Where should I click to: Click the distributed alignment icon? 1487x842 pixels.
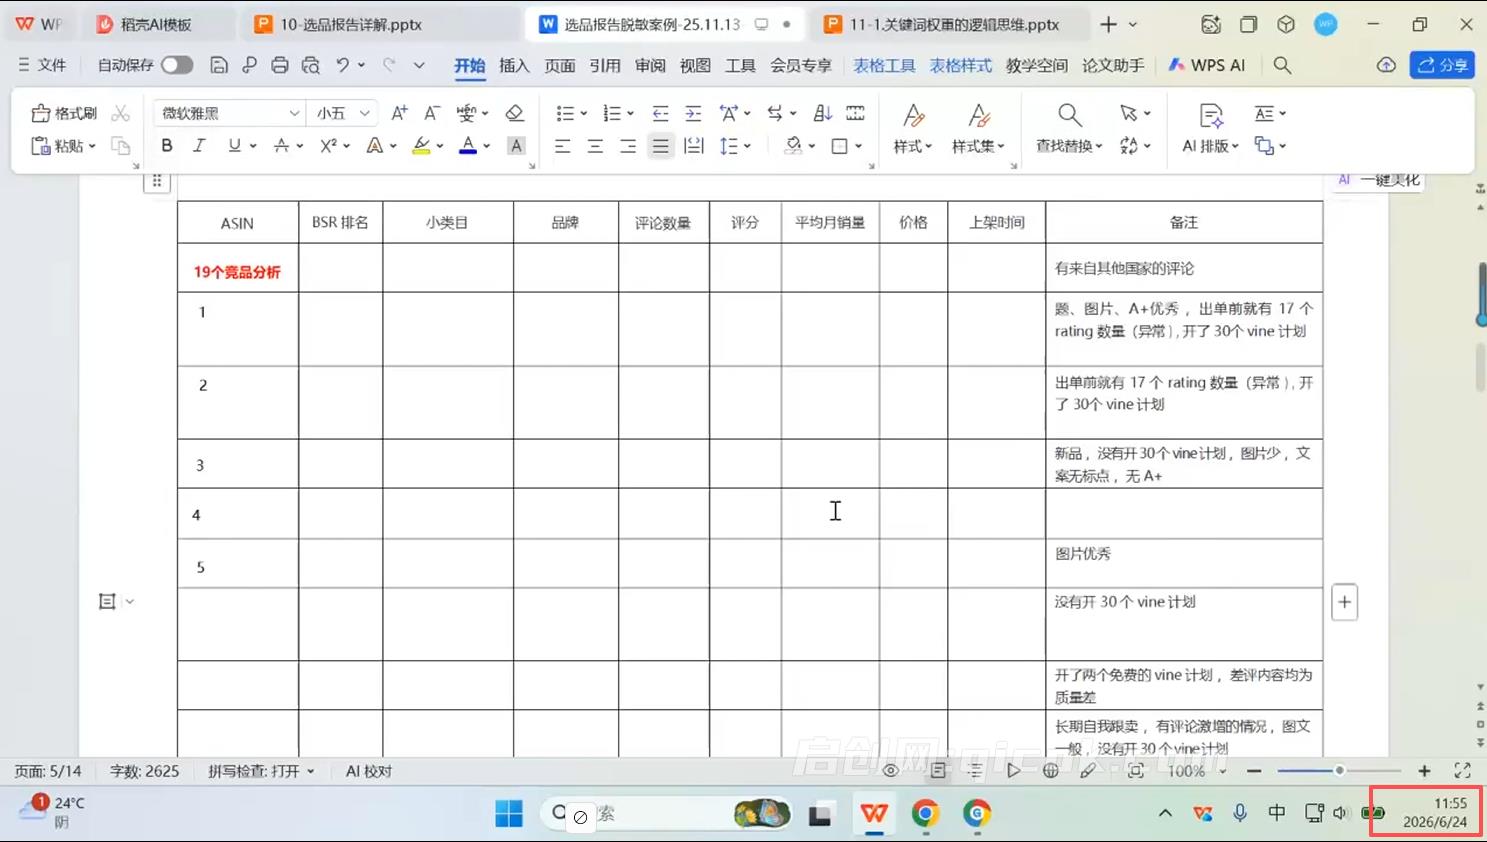[694, 146]
